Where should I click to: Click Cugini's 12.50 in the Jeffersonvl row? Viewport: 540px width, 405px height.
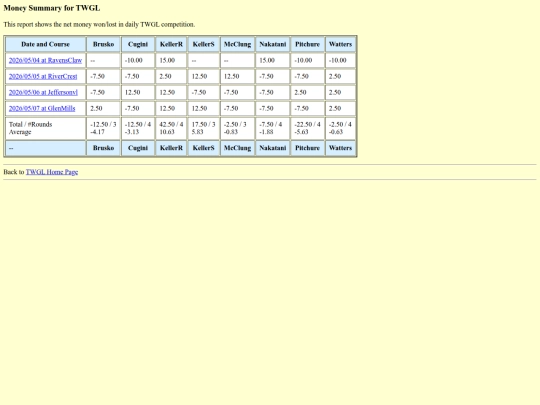coord(138,92)
